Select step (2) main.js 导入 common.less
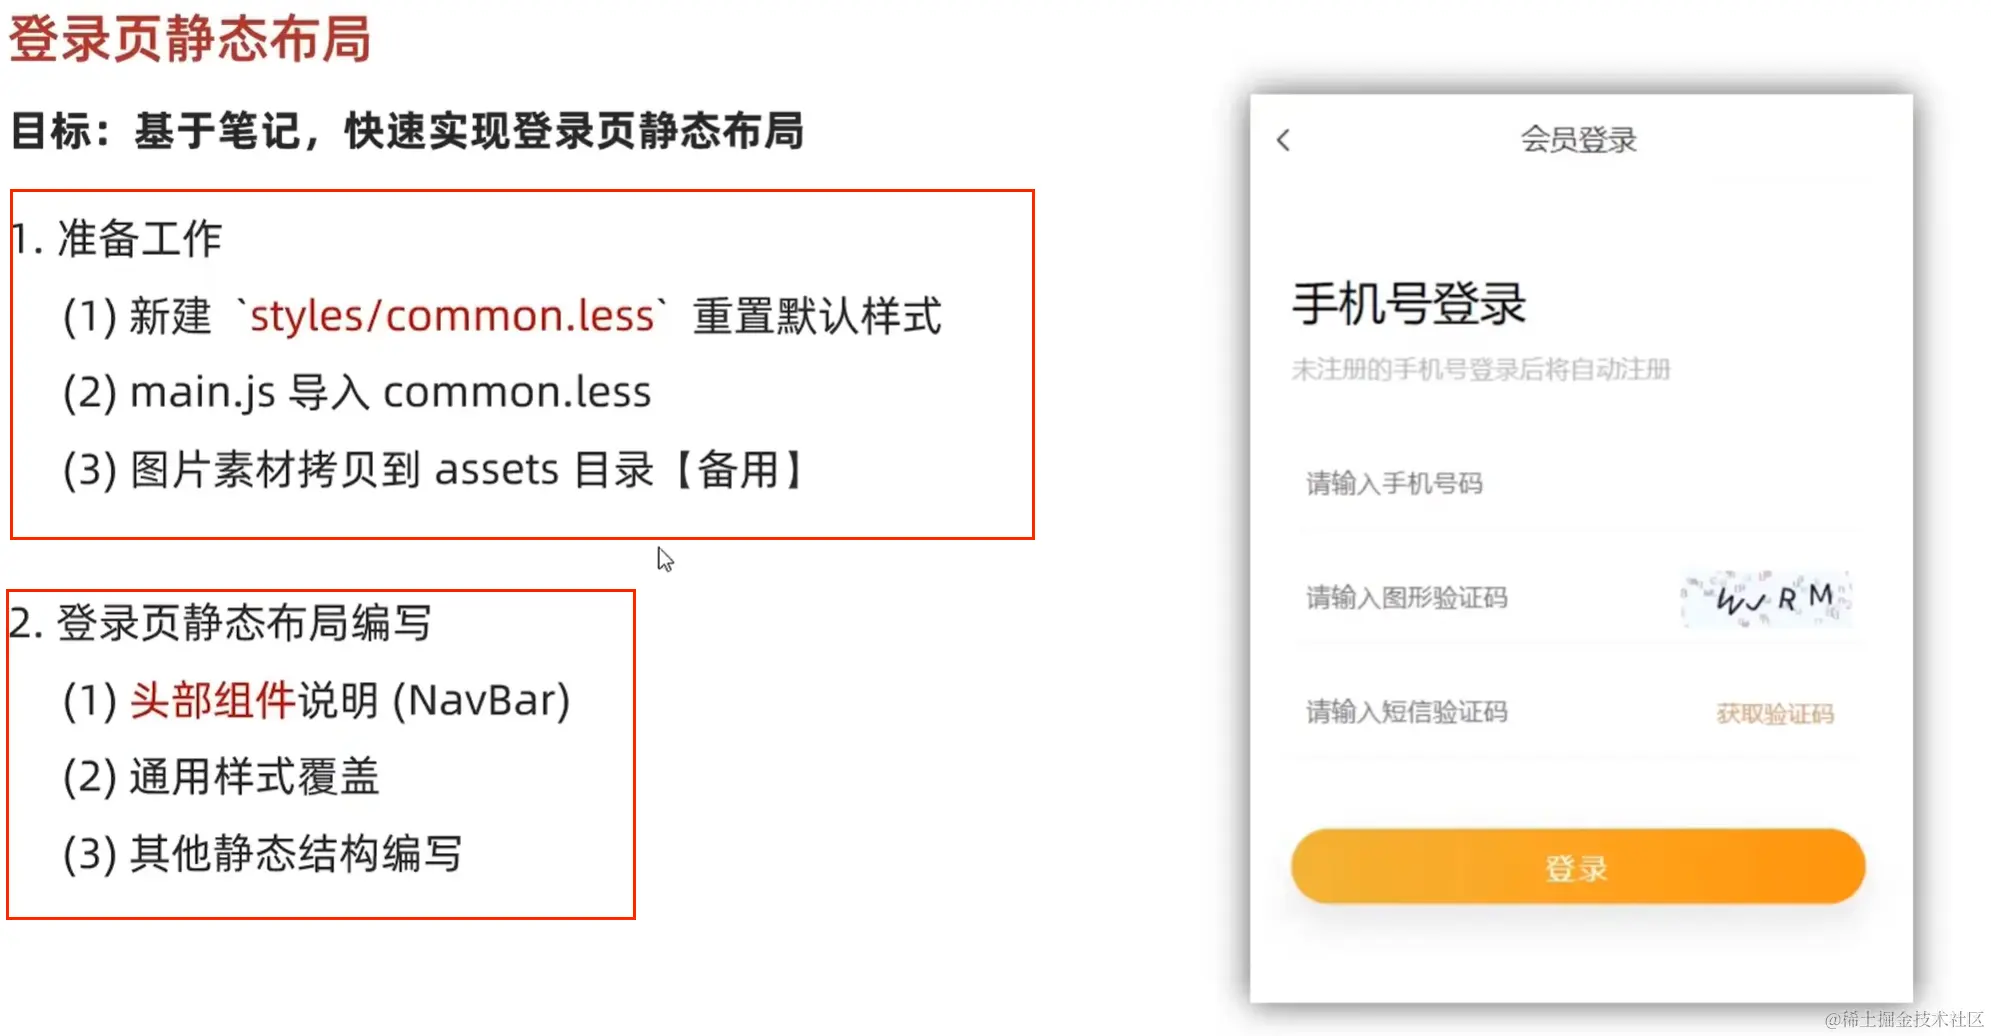Viewport: 1991px width, 1036px height. tap(354, 391)
